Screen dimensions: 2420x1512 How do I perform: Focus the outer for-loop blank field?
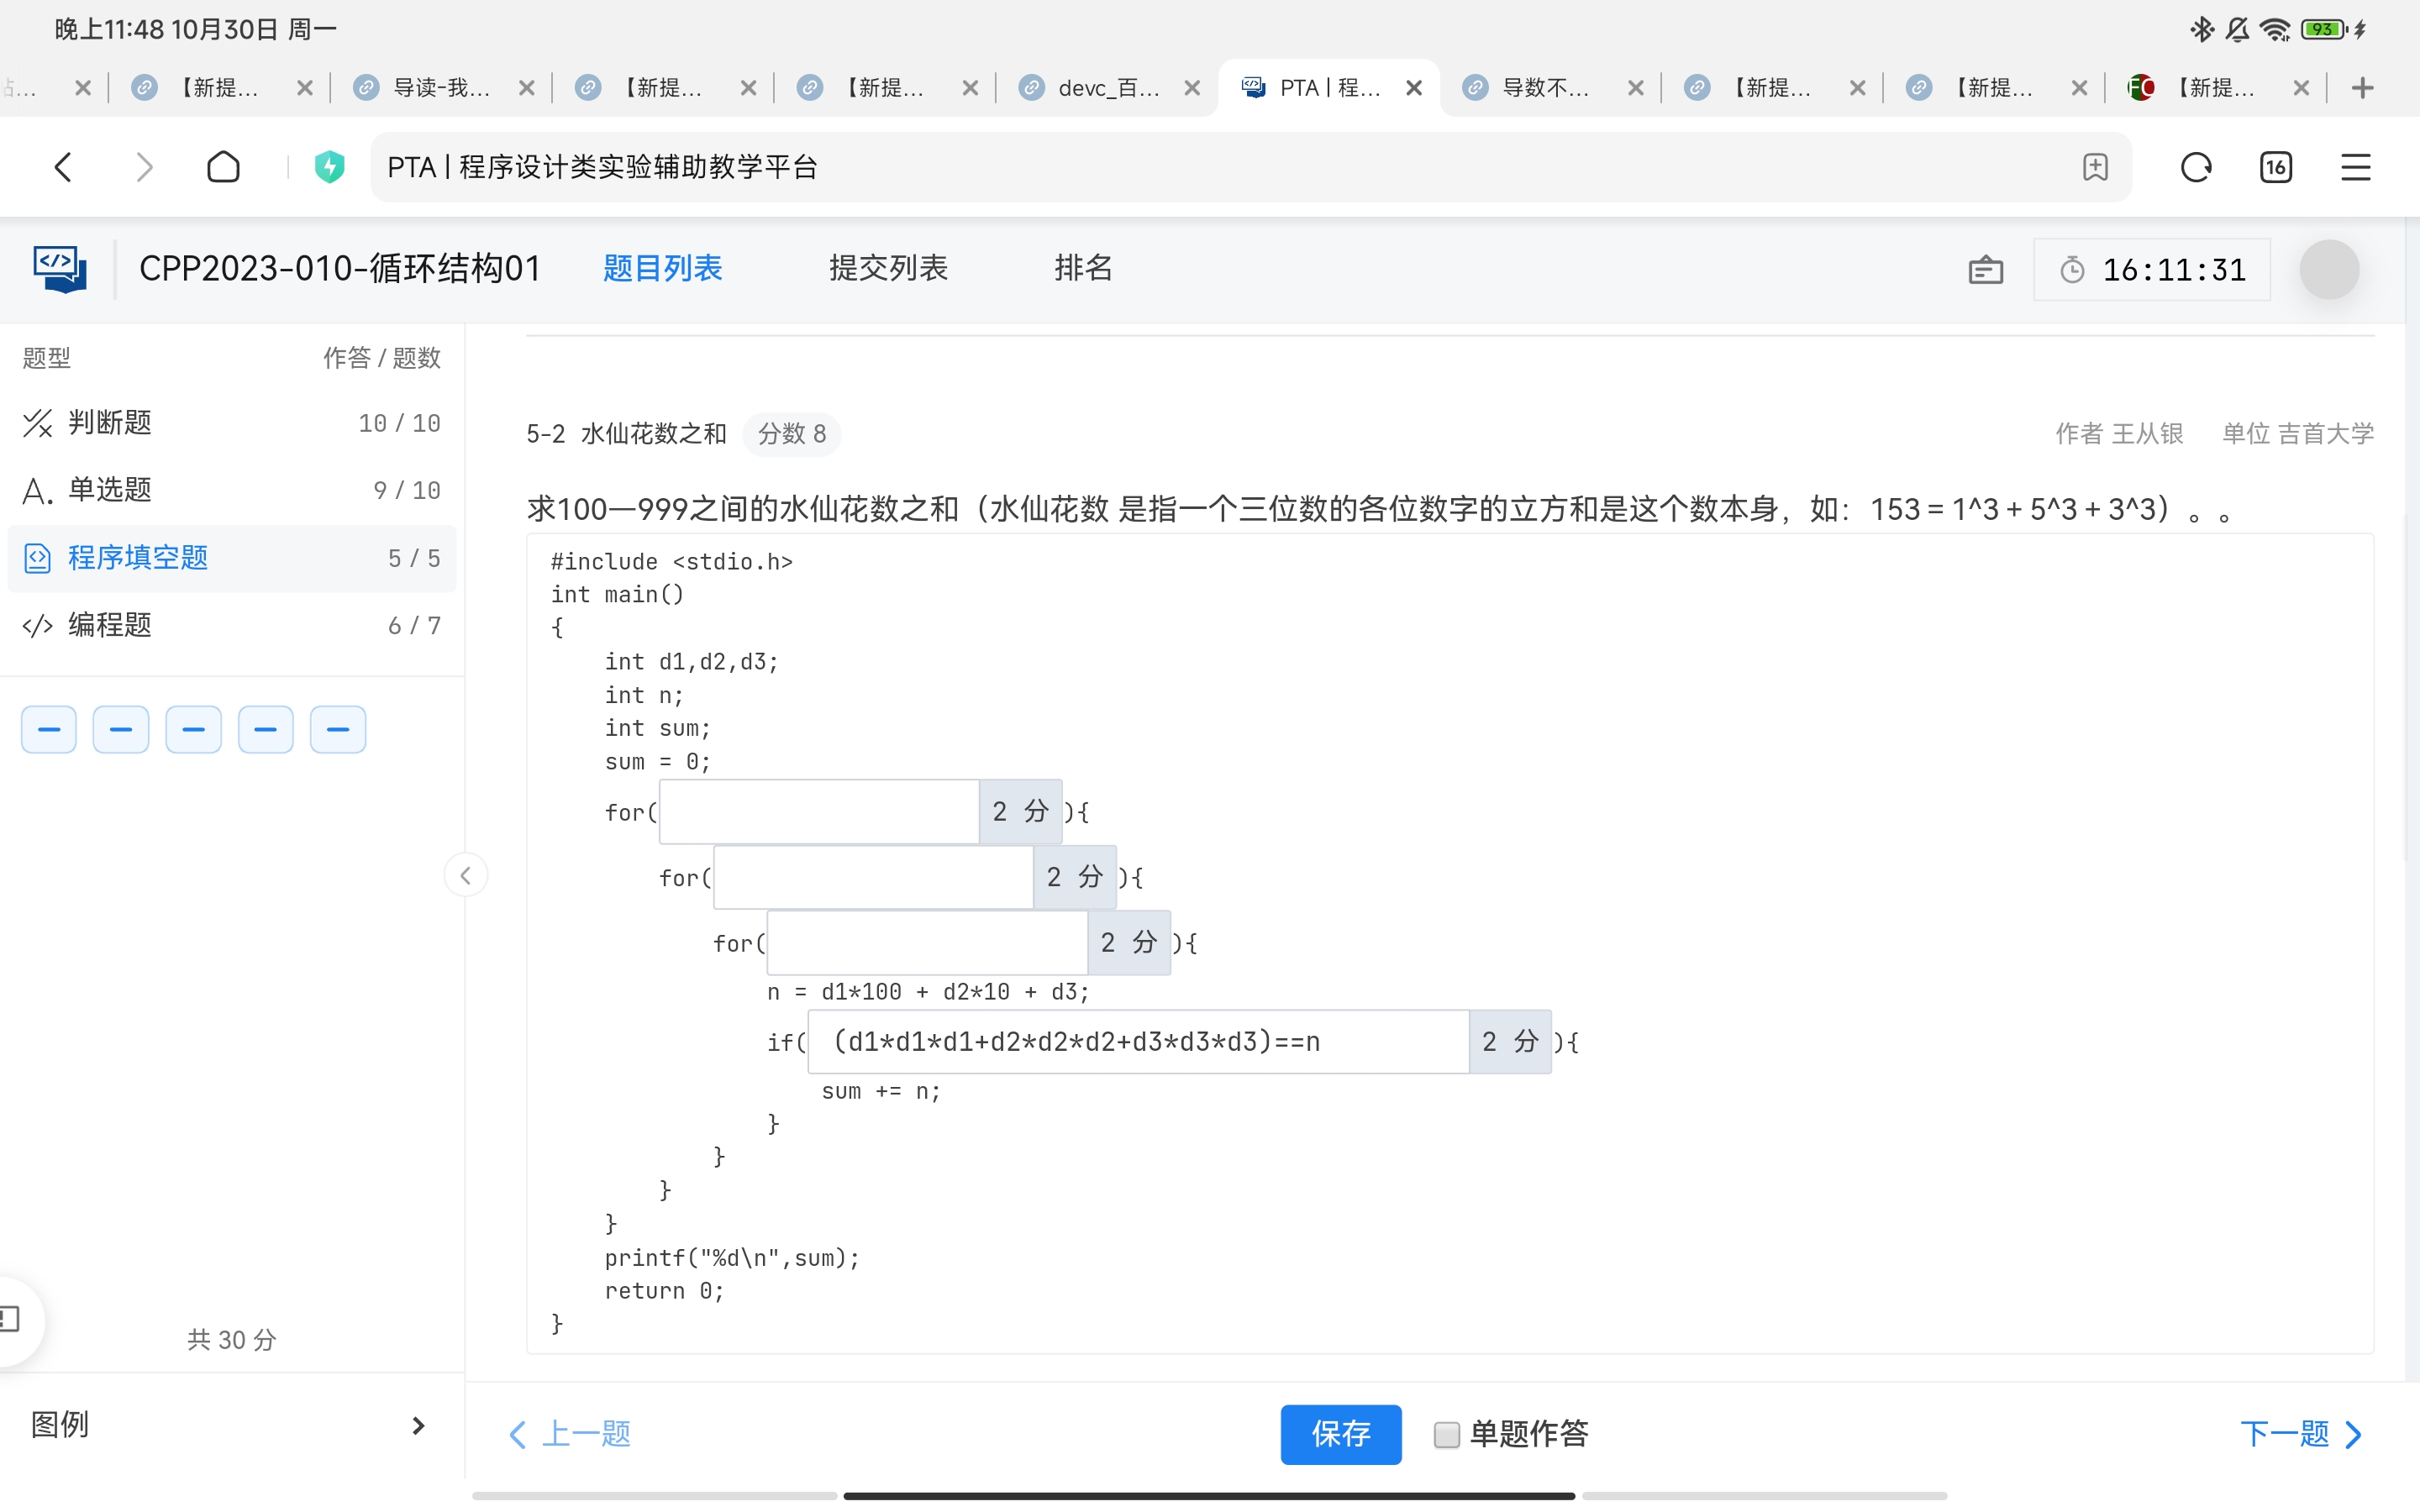[x=819, y=811]
